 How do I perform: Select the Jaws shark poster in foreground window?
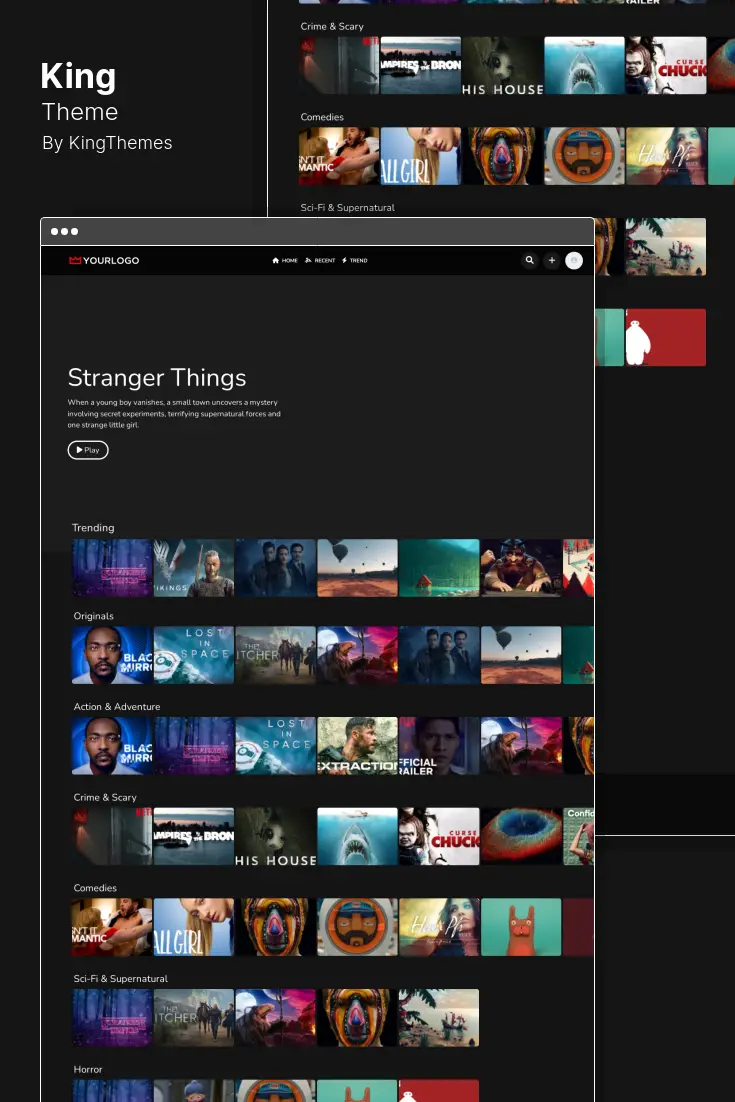pyautogui.click(x=357, y=837)
